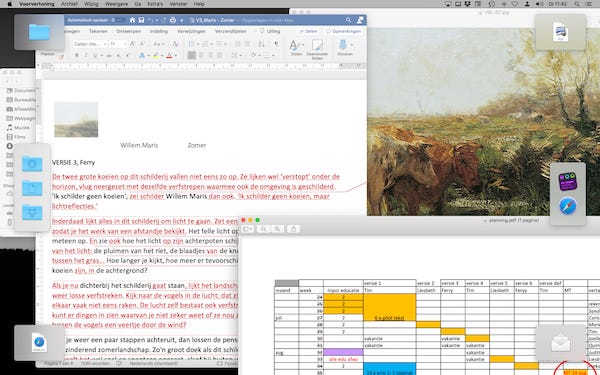Click the Center alignment icon
The image size is (600, 375).
pos(201,55)
